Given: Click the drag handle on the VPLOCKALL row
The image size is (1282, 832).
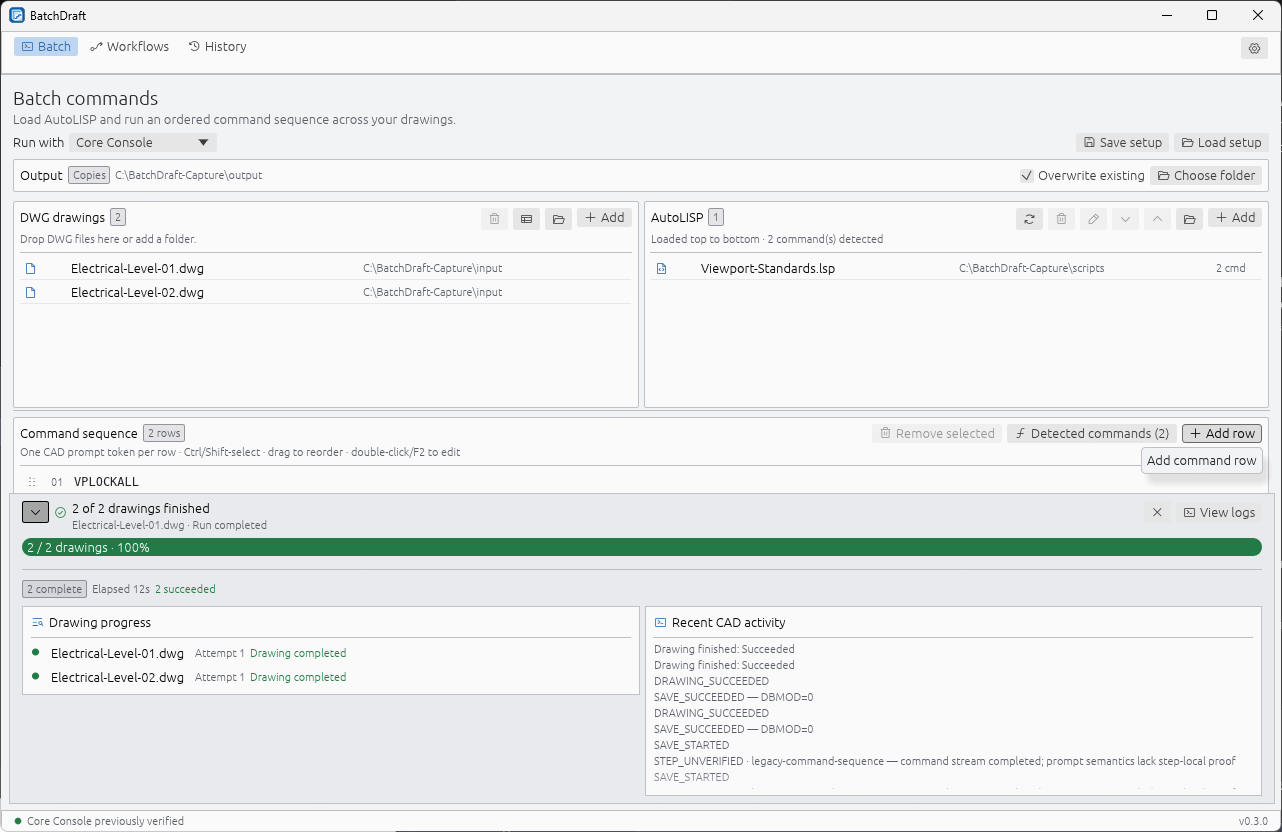Looking at the screenshot, I should click(x=32, y=482).
